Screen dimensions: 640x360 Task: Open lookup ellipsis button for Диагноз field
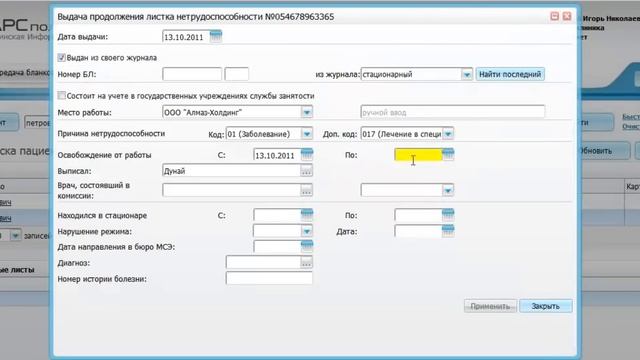(307, 262)
